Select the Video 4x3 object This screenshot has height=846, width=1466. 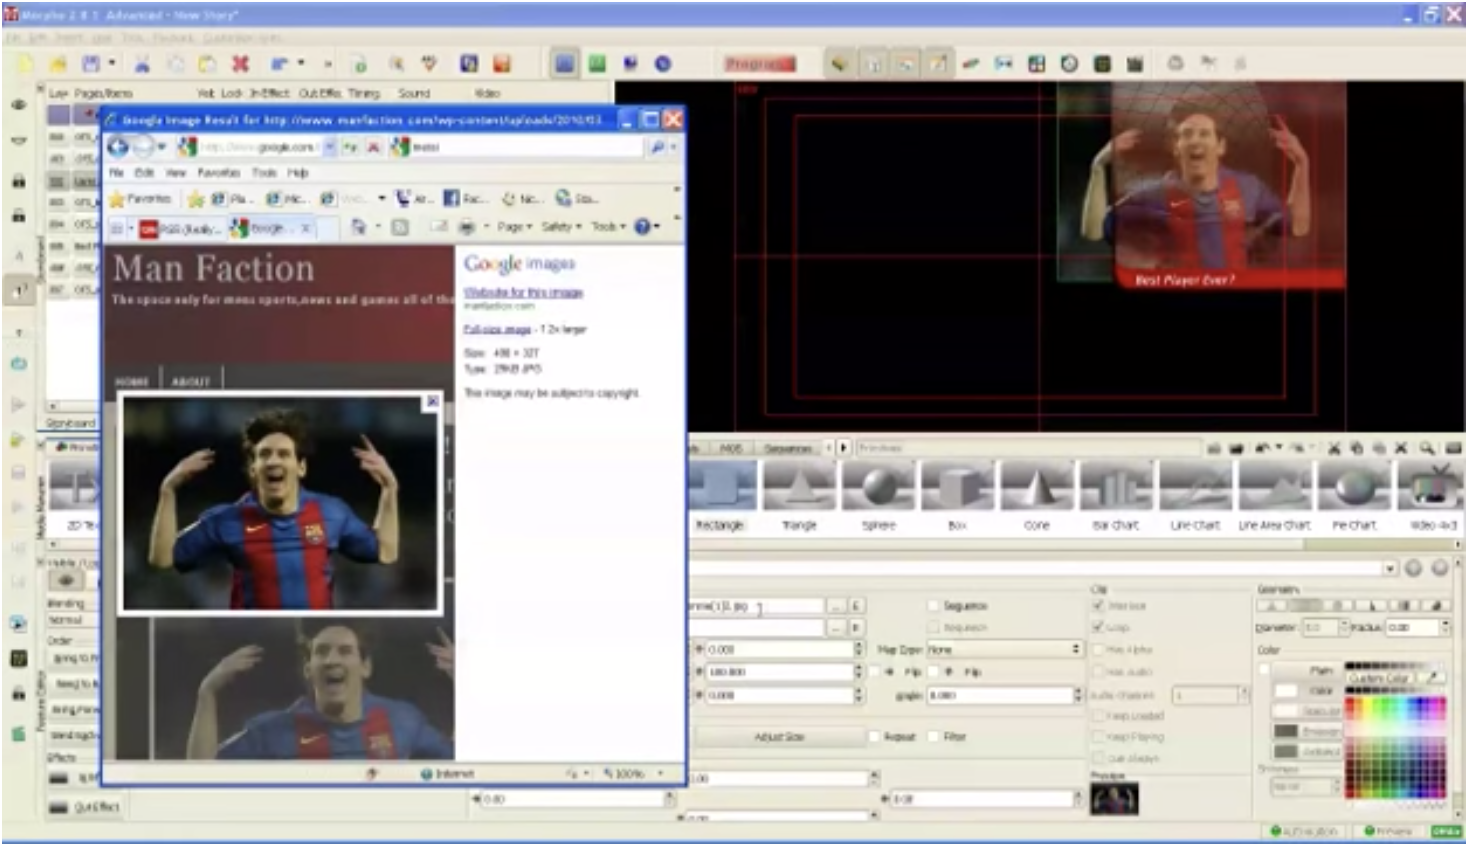click(1433, 495)
